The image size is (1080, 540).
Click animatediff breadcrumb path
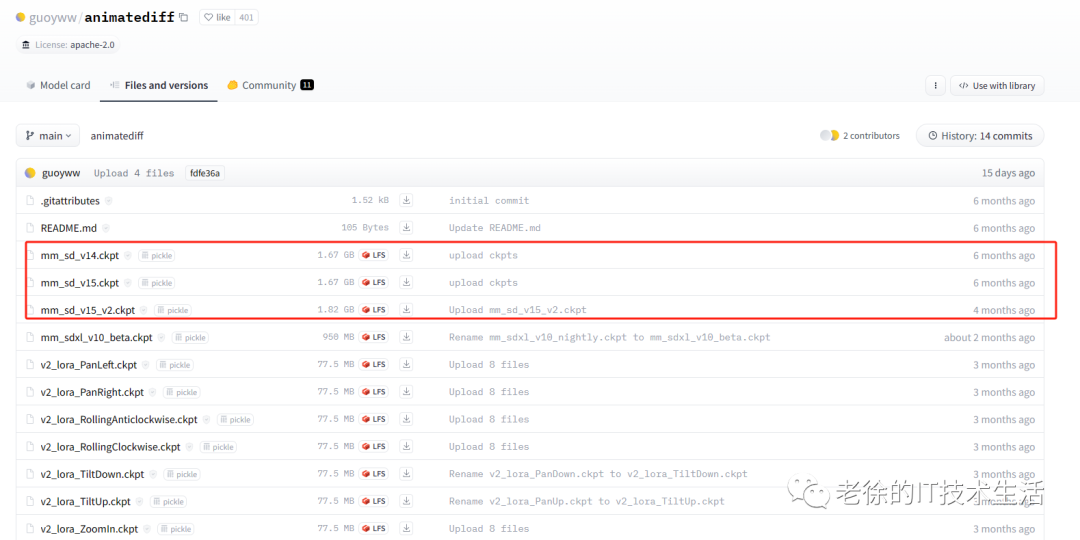point(117,136)
